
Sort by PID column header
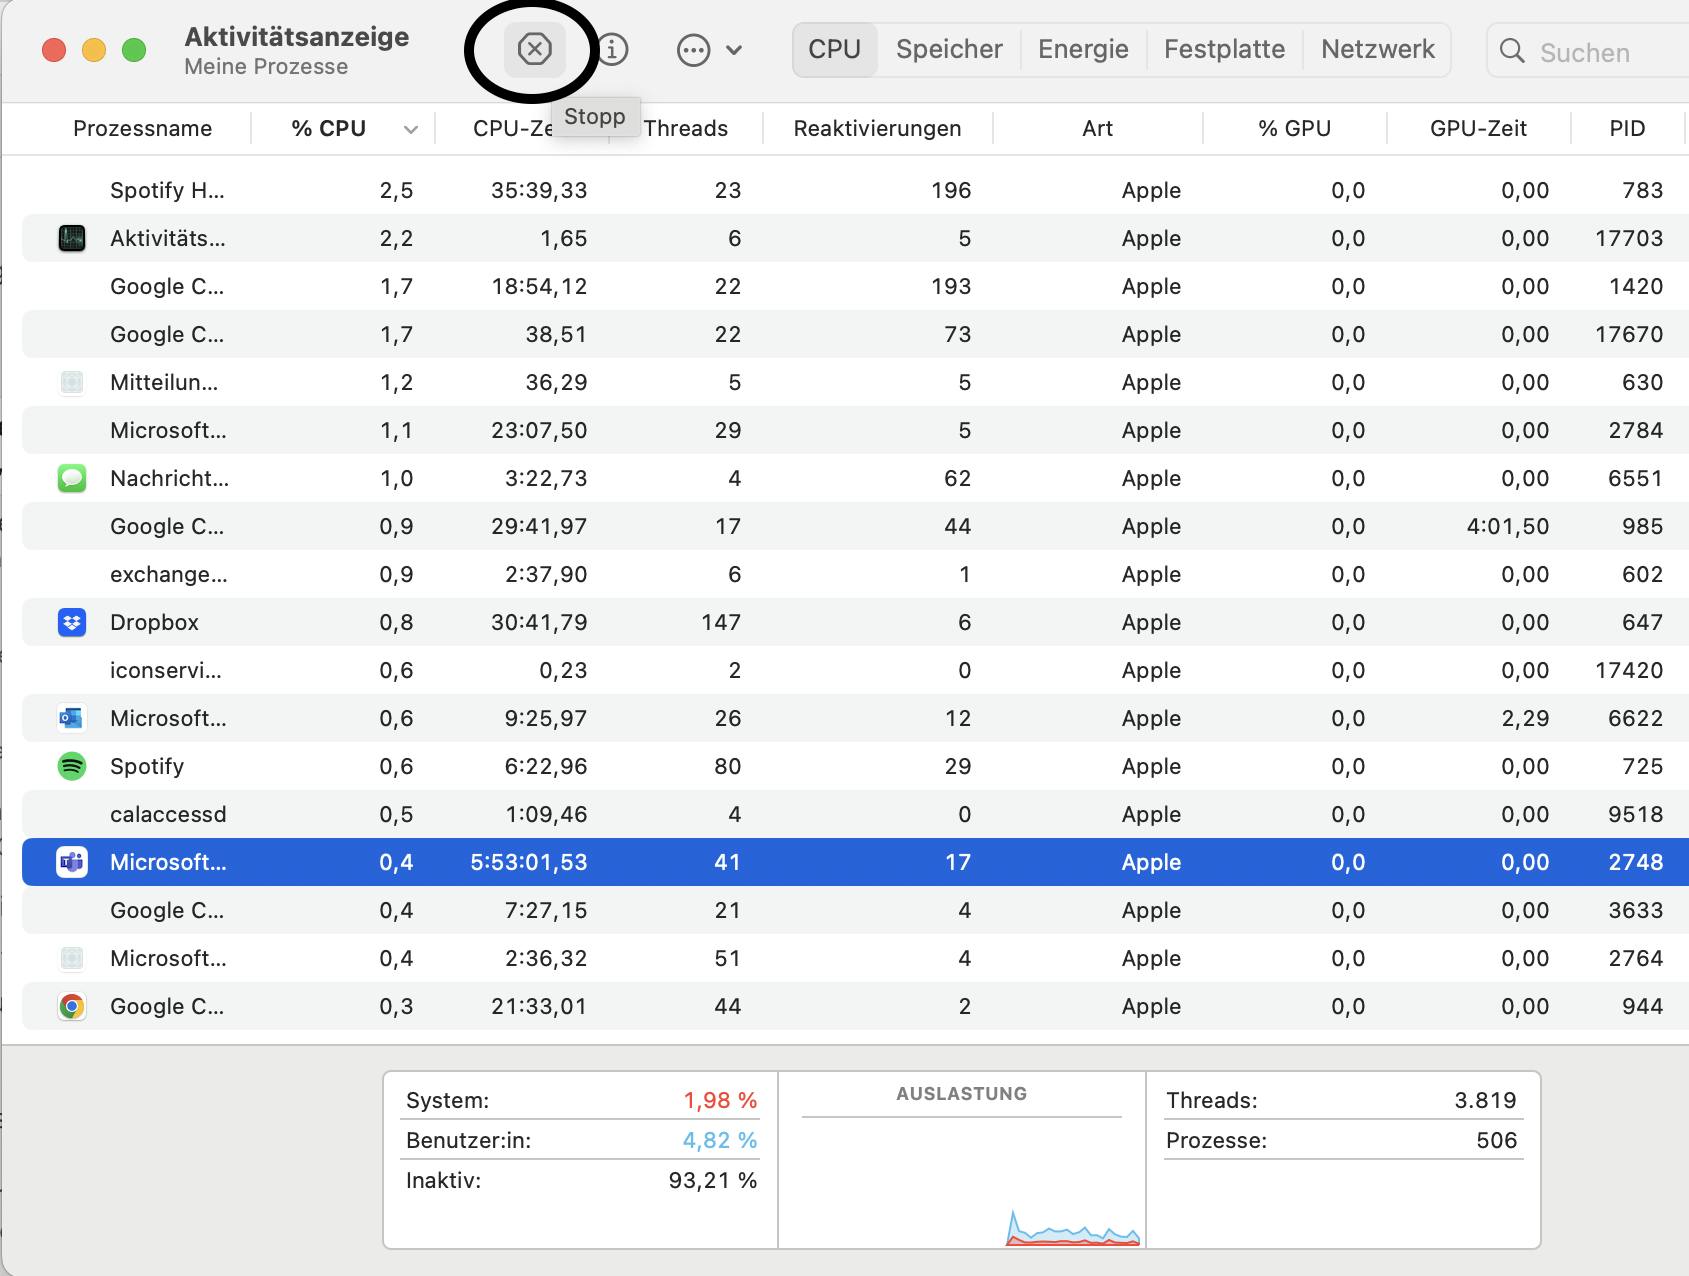1627,128
